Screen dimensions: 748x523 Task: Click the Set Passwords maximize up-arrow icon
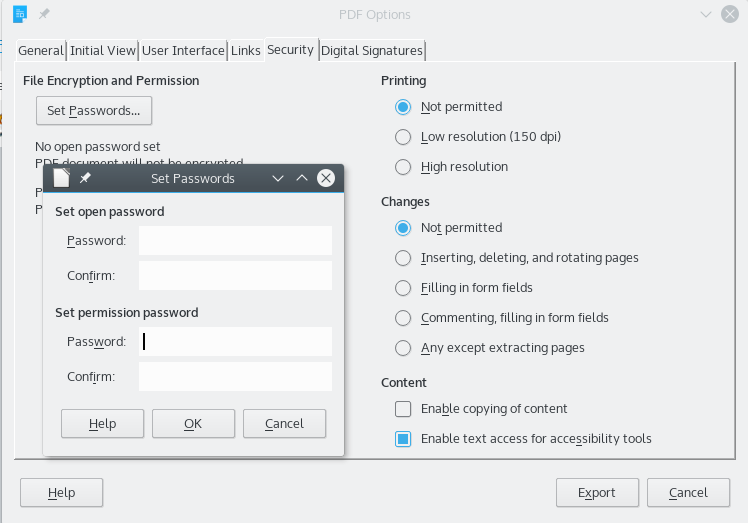click(x=302, y=178)
